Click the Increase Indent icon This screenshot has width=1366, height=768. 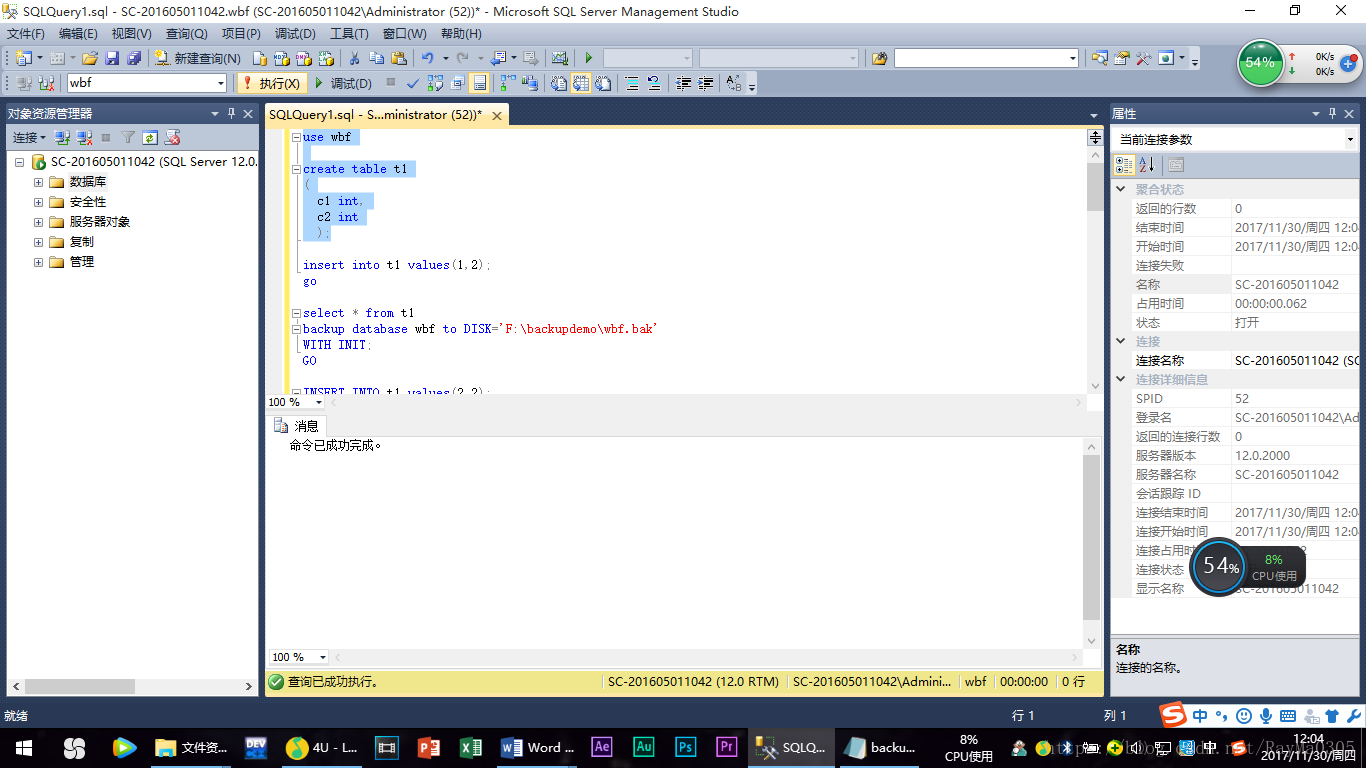click(705, 83)
